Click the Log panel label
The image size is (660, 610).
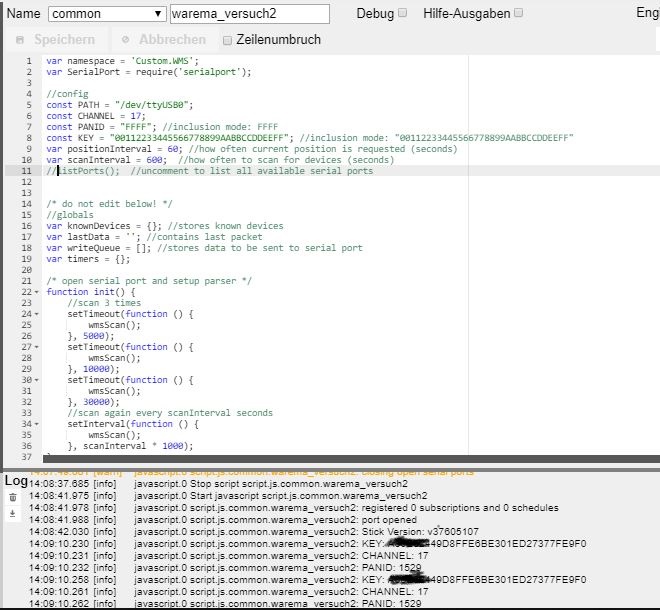[16, 480]
